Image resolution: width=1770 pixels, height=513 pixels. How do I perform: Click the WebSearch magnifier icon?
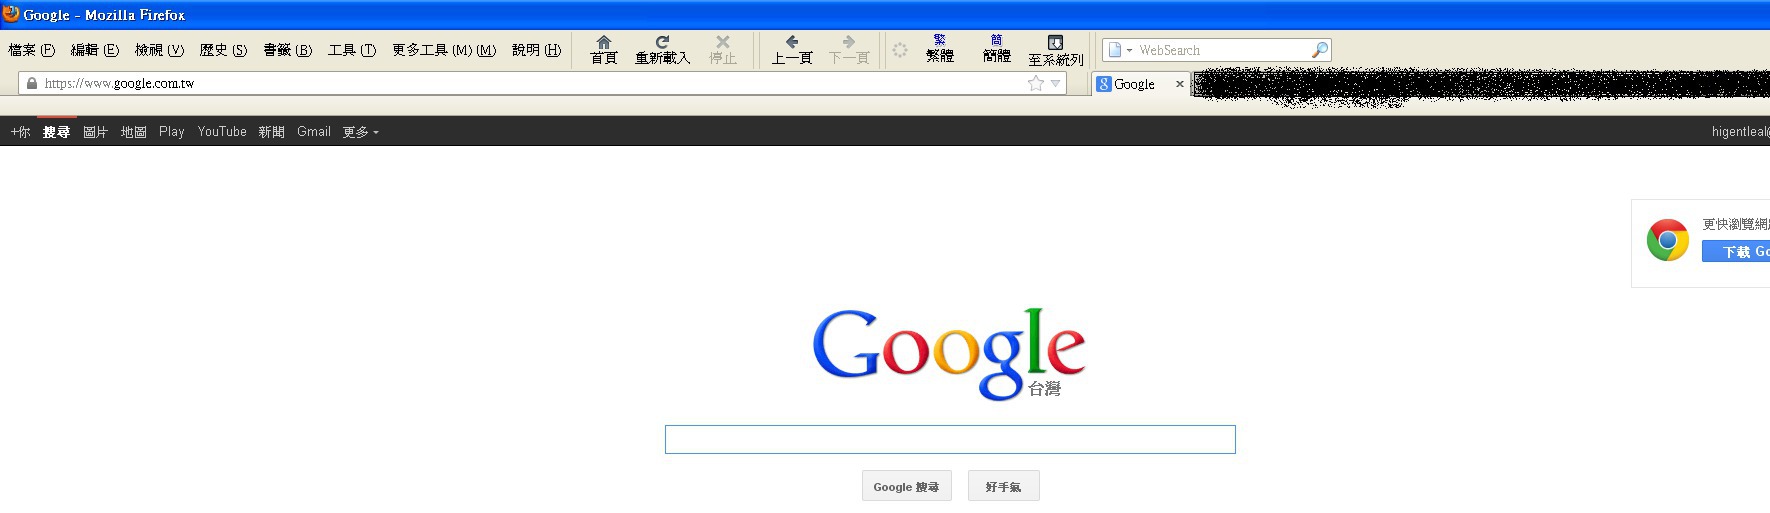[x=1319, y=50]
